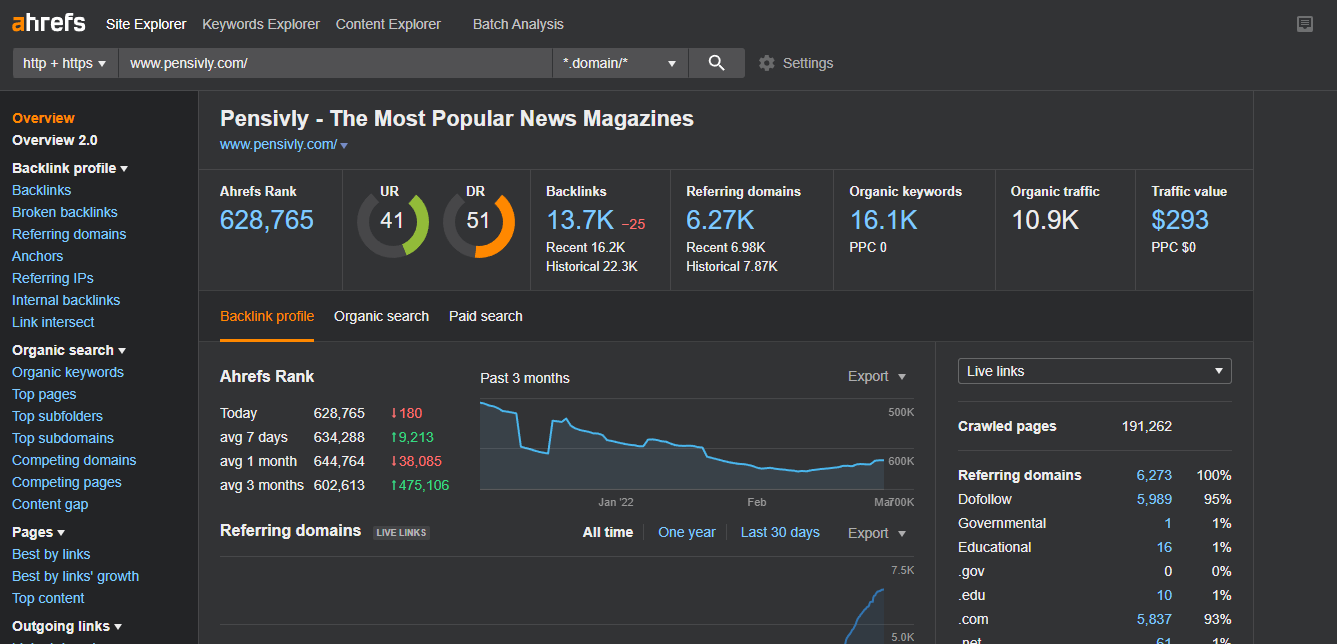1337x644 pixels.
Task: Open the *.domain/* mode dropdown
Action: (620, 63)
